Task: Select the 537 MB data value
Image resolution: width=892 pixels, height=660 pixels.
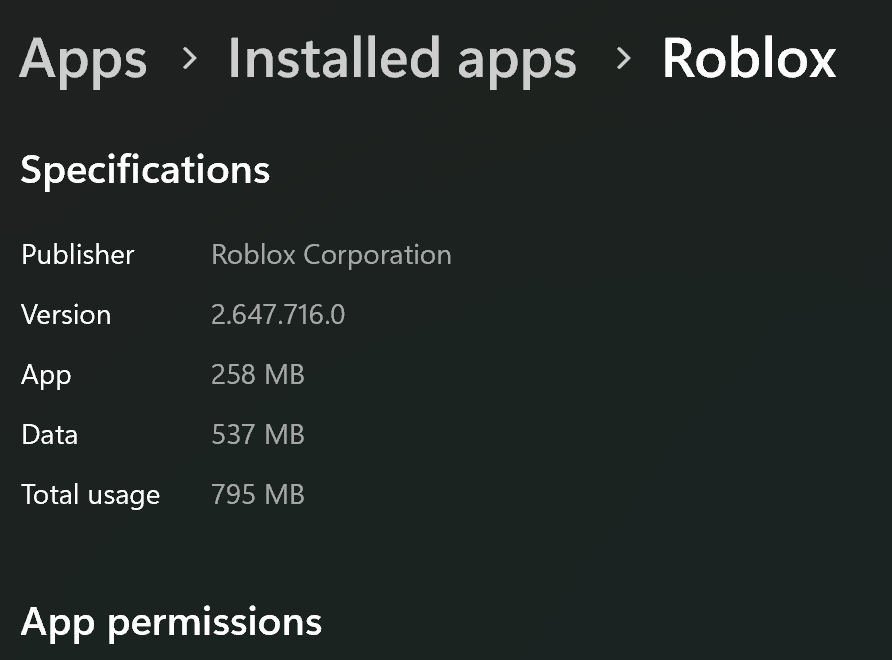Action: coord(258,435)
